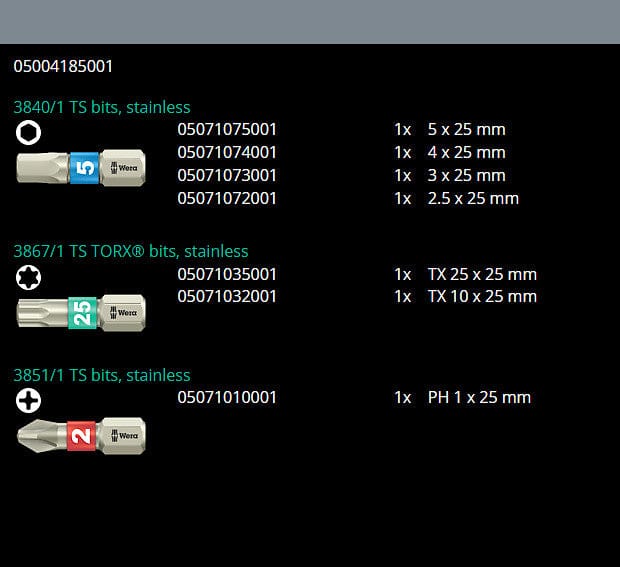Click the hexagon drive profile icon
The image size is (620, 567).
29,132
